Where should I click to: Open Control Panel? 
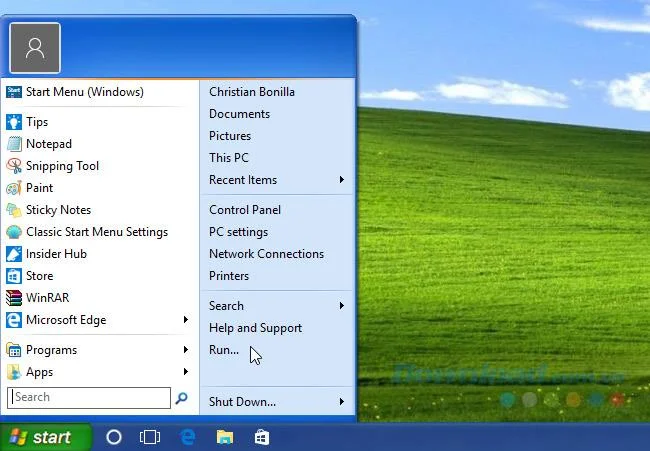(x=245, y=210)
